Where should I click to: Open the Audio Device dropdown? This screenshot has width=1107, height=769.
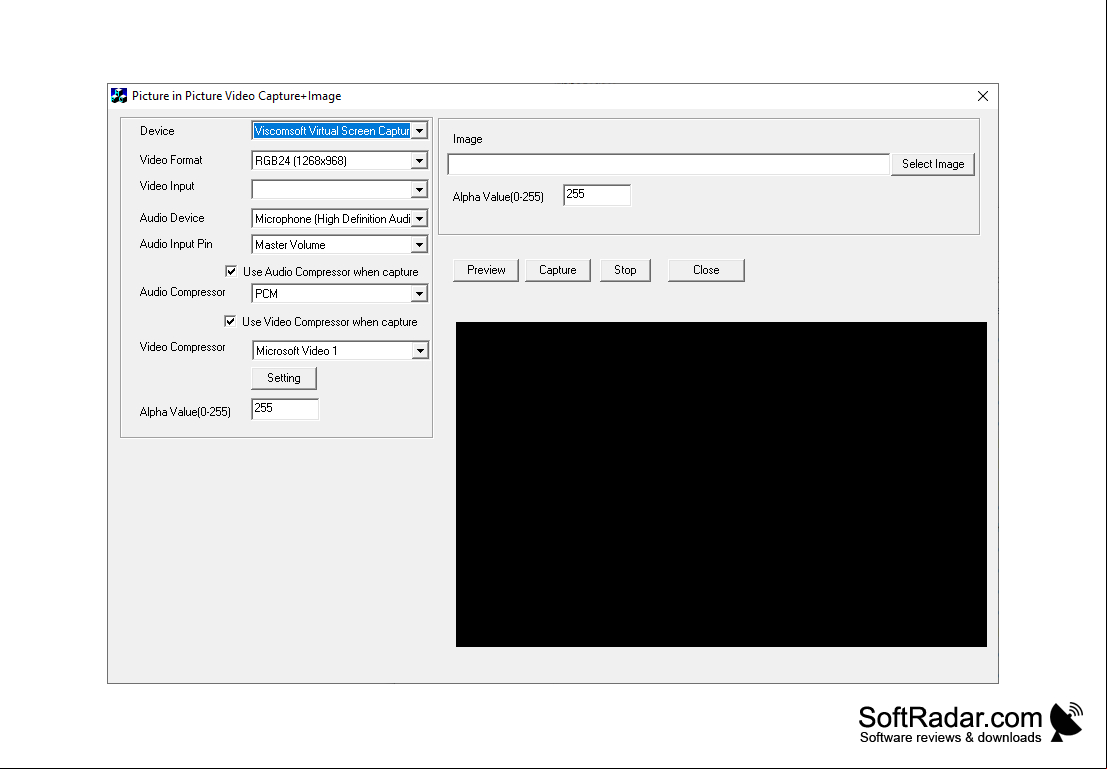419,219
